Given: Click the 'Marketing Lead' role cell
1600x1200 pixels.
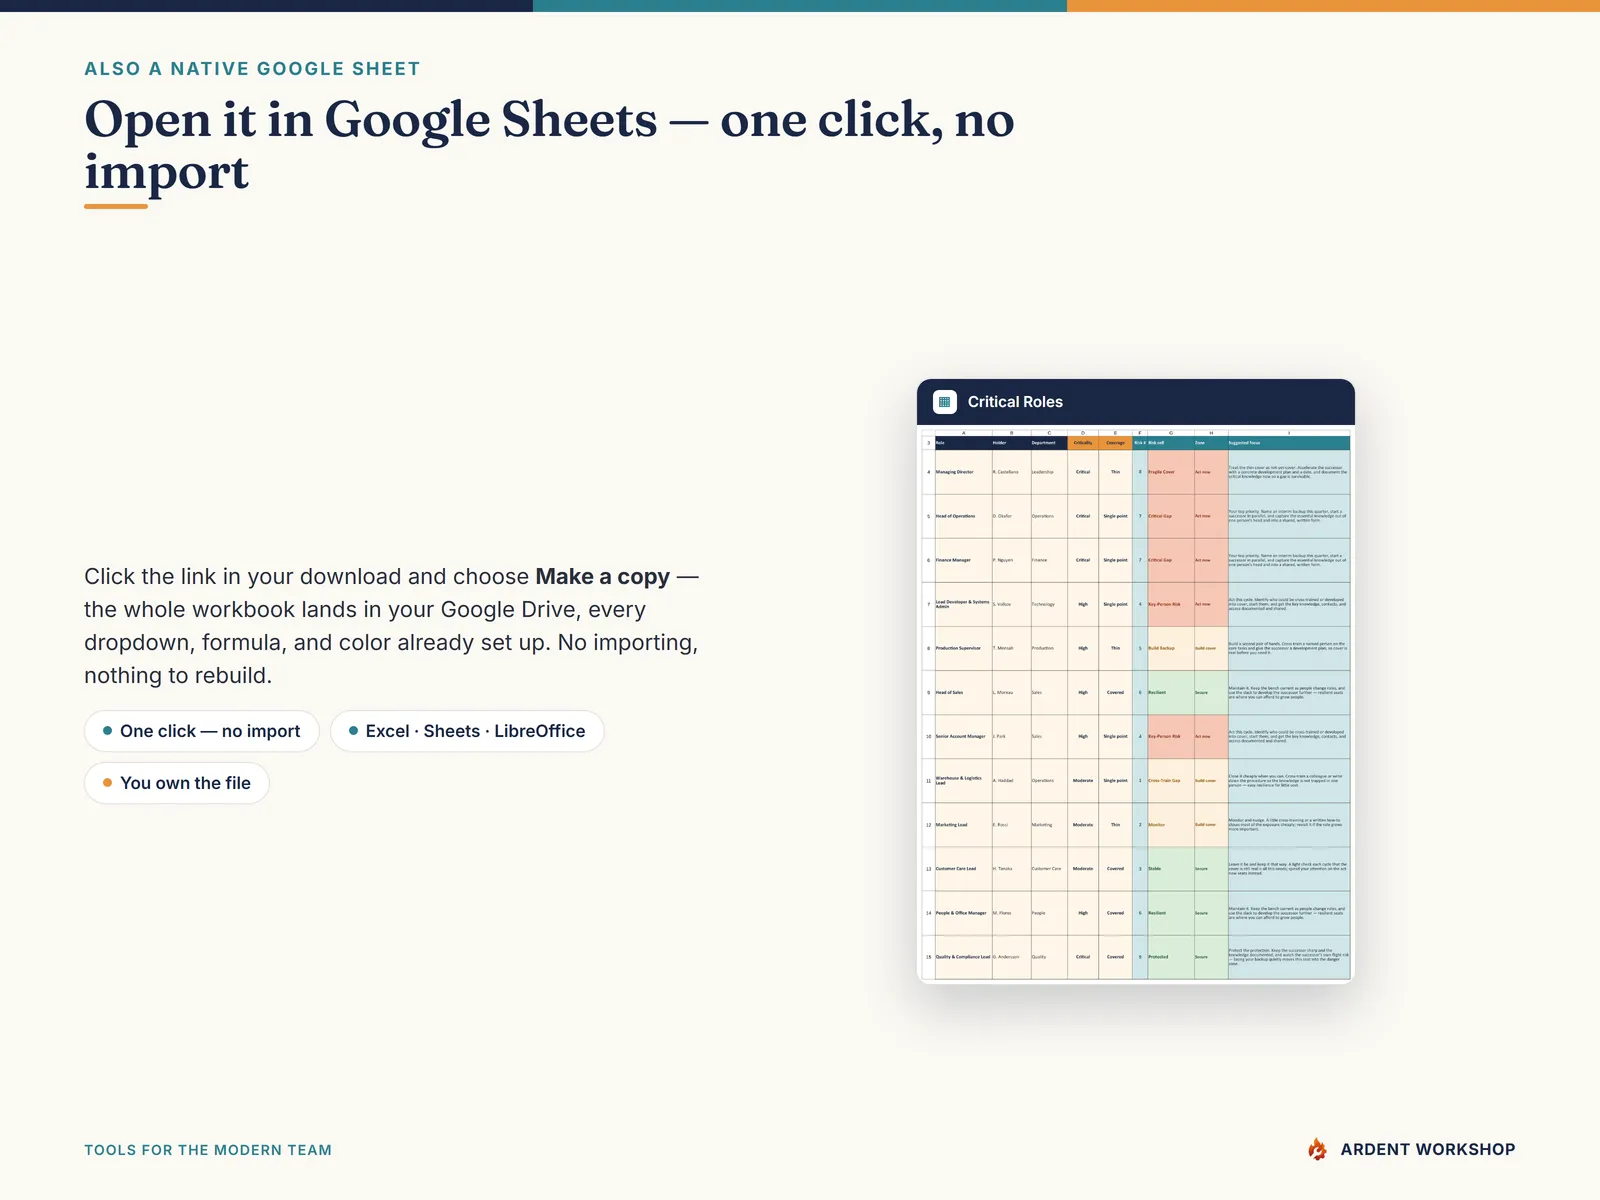Looking at the screenshot, I should tap(963, 825).
